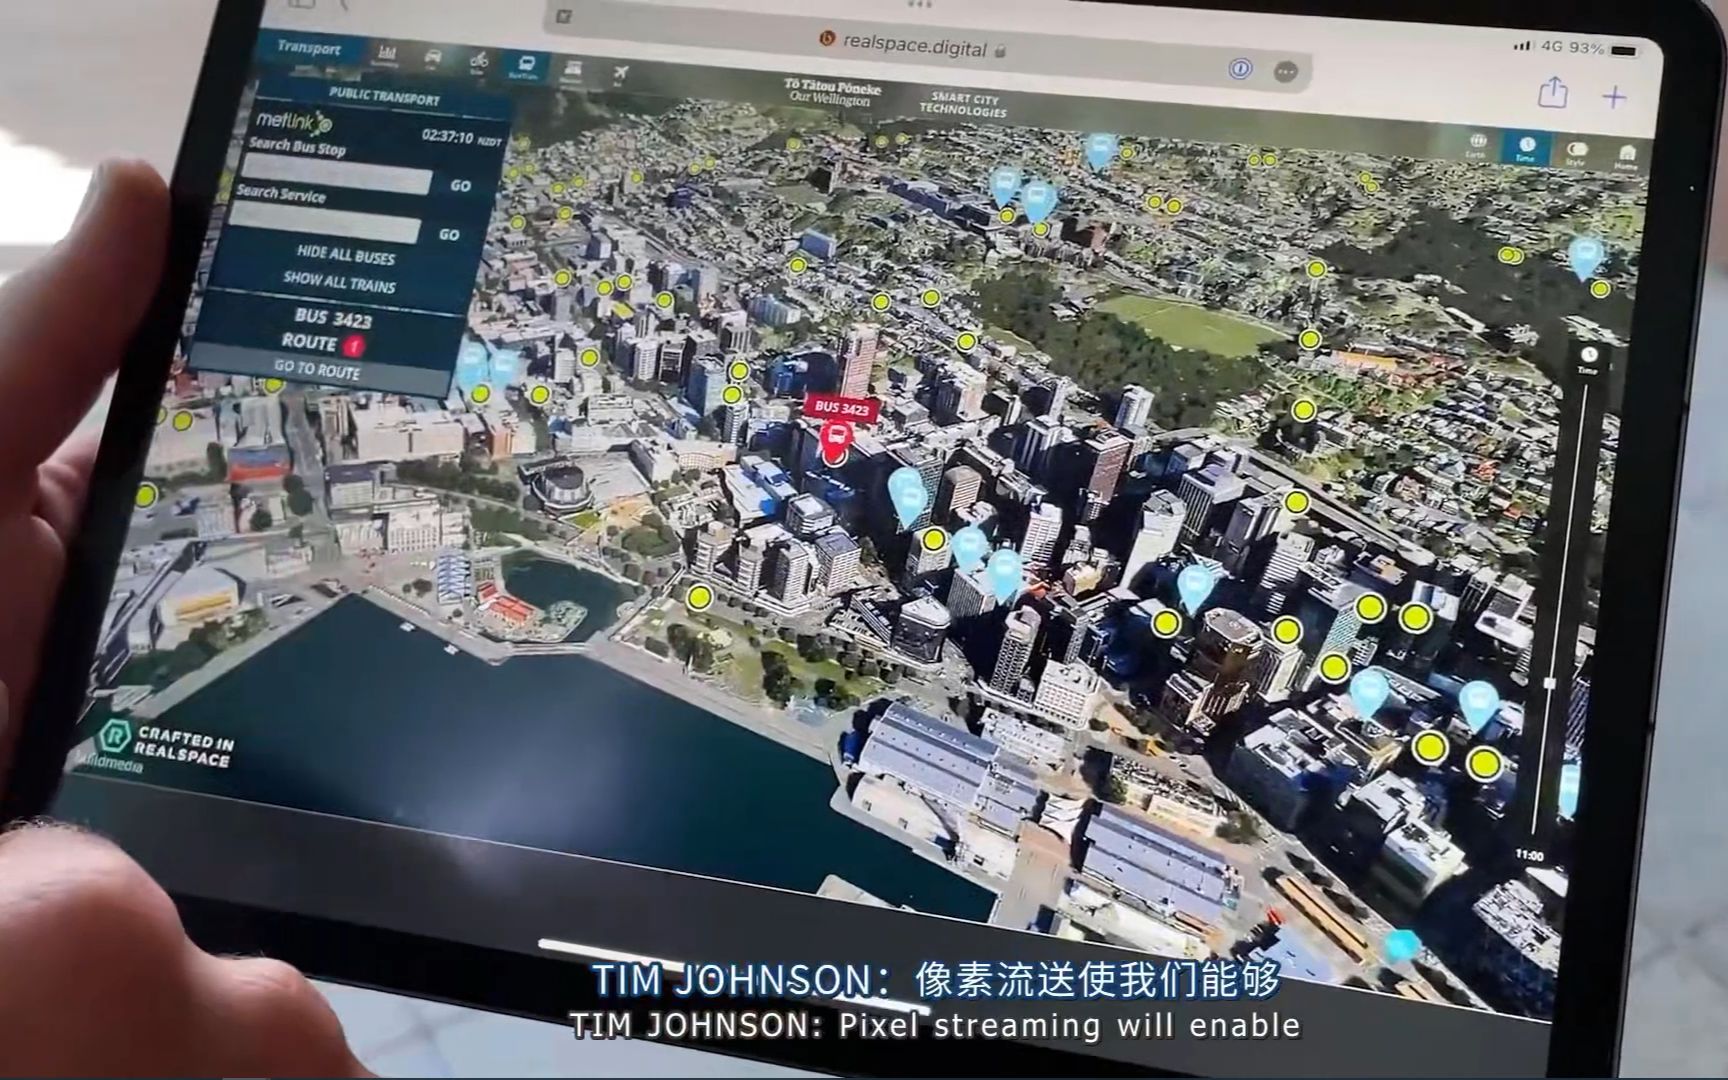Image resolution: width=1728 pixels, height=1080 pixels.
Task: Click the red Route 1 badge
Action: click(353, 346)
